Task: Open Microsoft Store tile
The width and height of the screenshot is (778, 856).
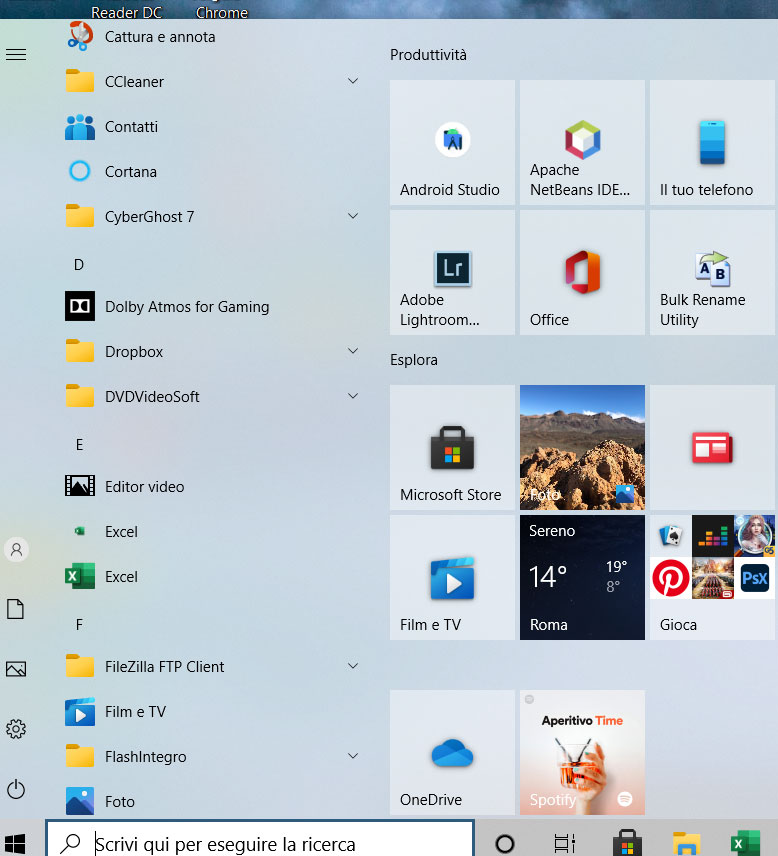Action: point(452,448)
